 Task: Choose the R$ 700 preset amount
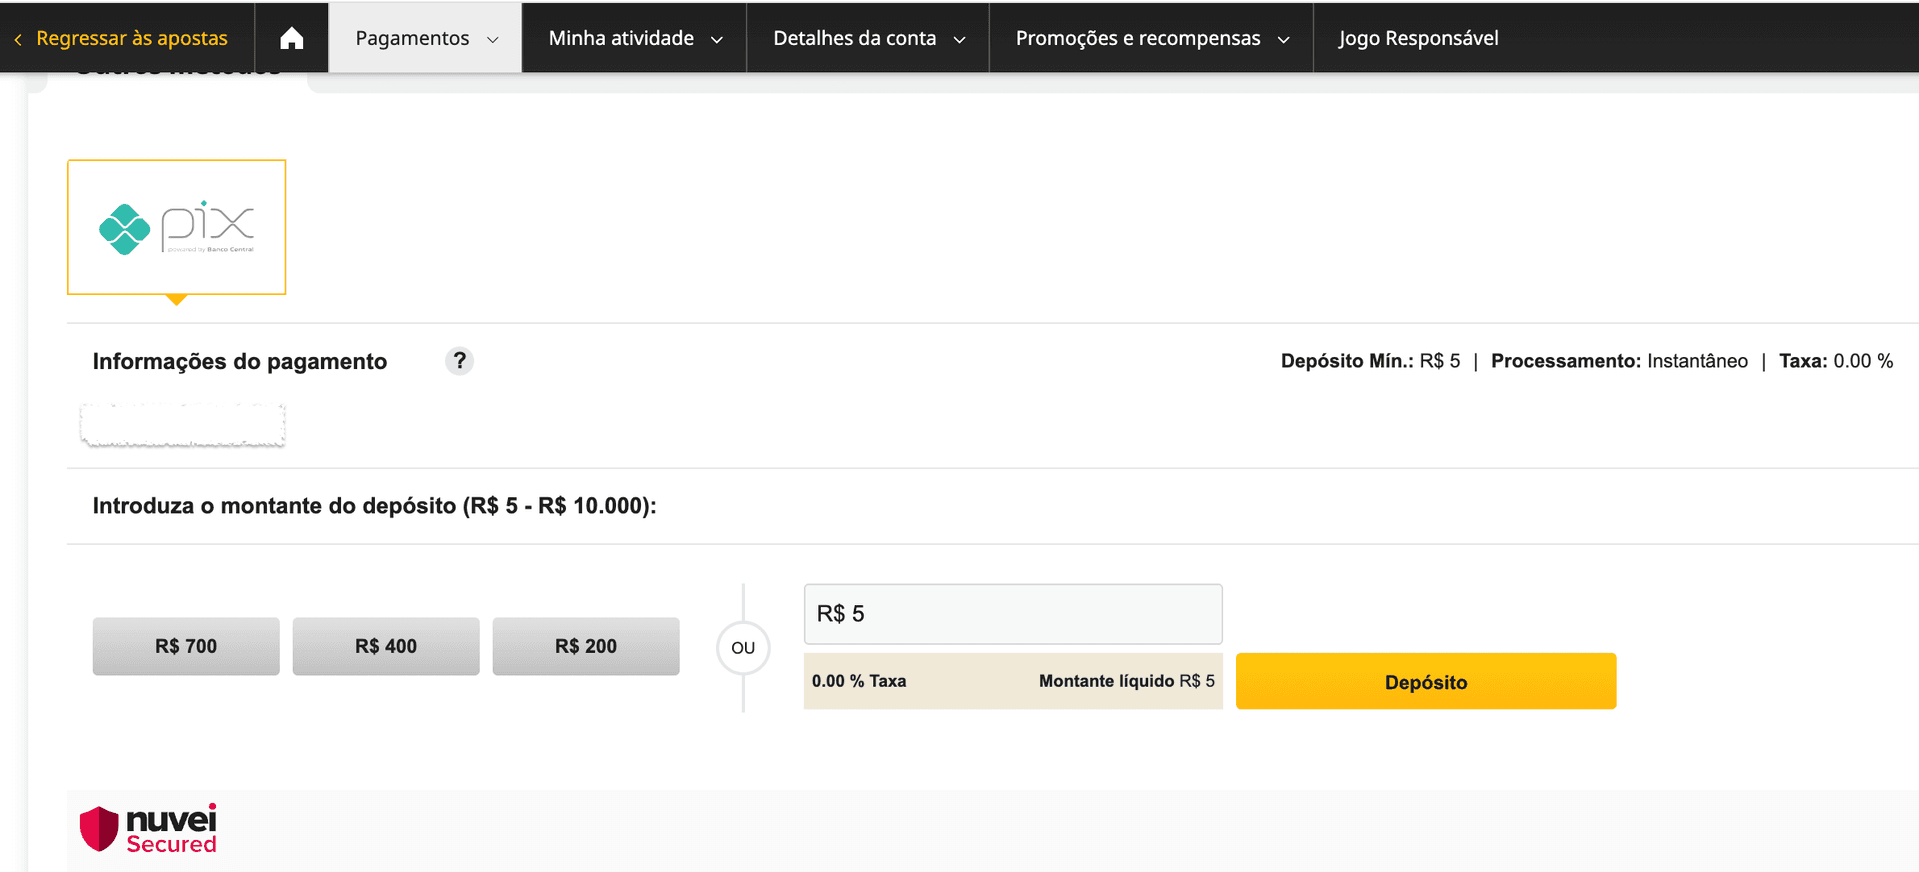186,646
